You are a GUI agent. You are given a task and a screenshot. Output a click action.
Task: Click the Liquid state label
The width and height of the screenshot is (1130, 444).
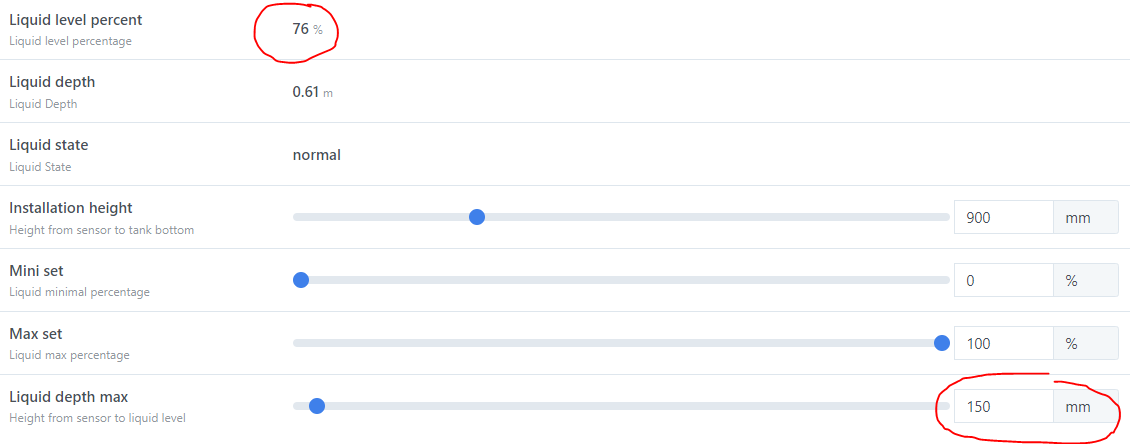[x=49, y=145]
